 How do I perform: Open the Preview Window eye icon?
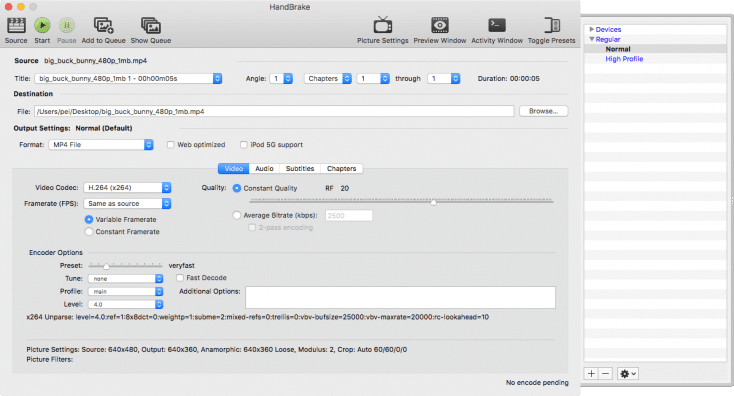tap(440, 25)
